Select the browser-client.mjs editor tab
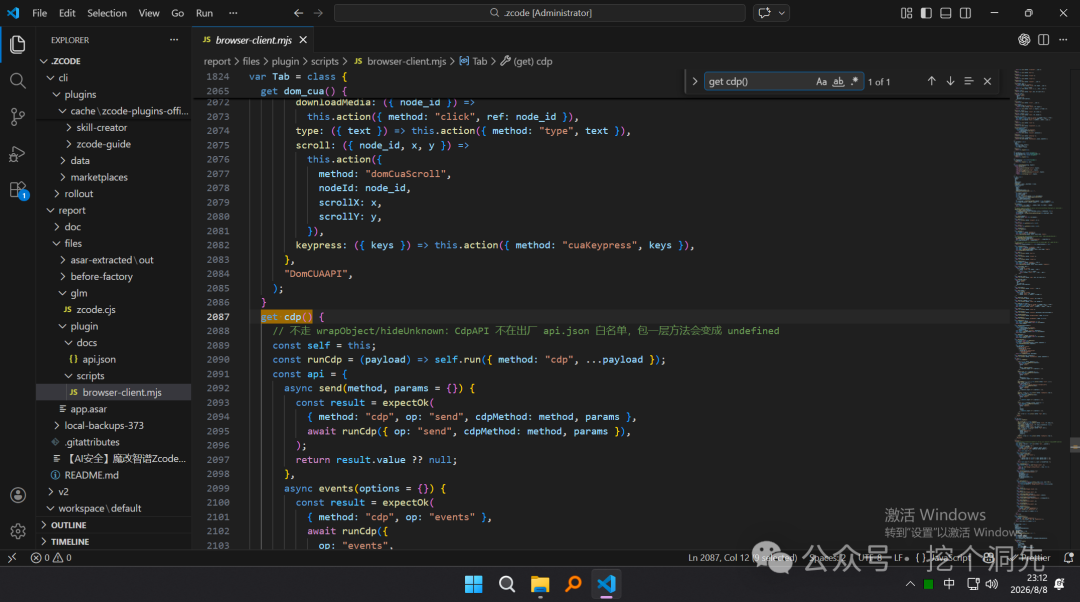The width and height of the screenshot is (1080, 602). pos(253,40)
